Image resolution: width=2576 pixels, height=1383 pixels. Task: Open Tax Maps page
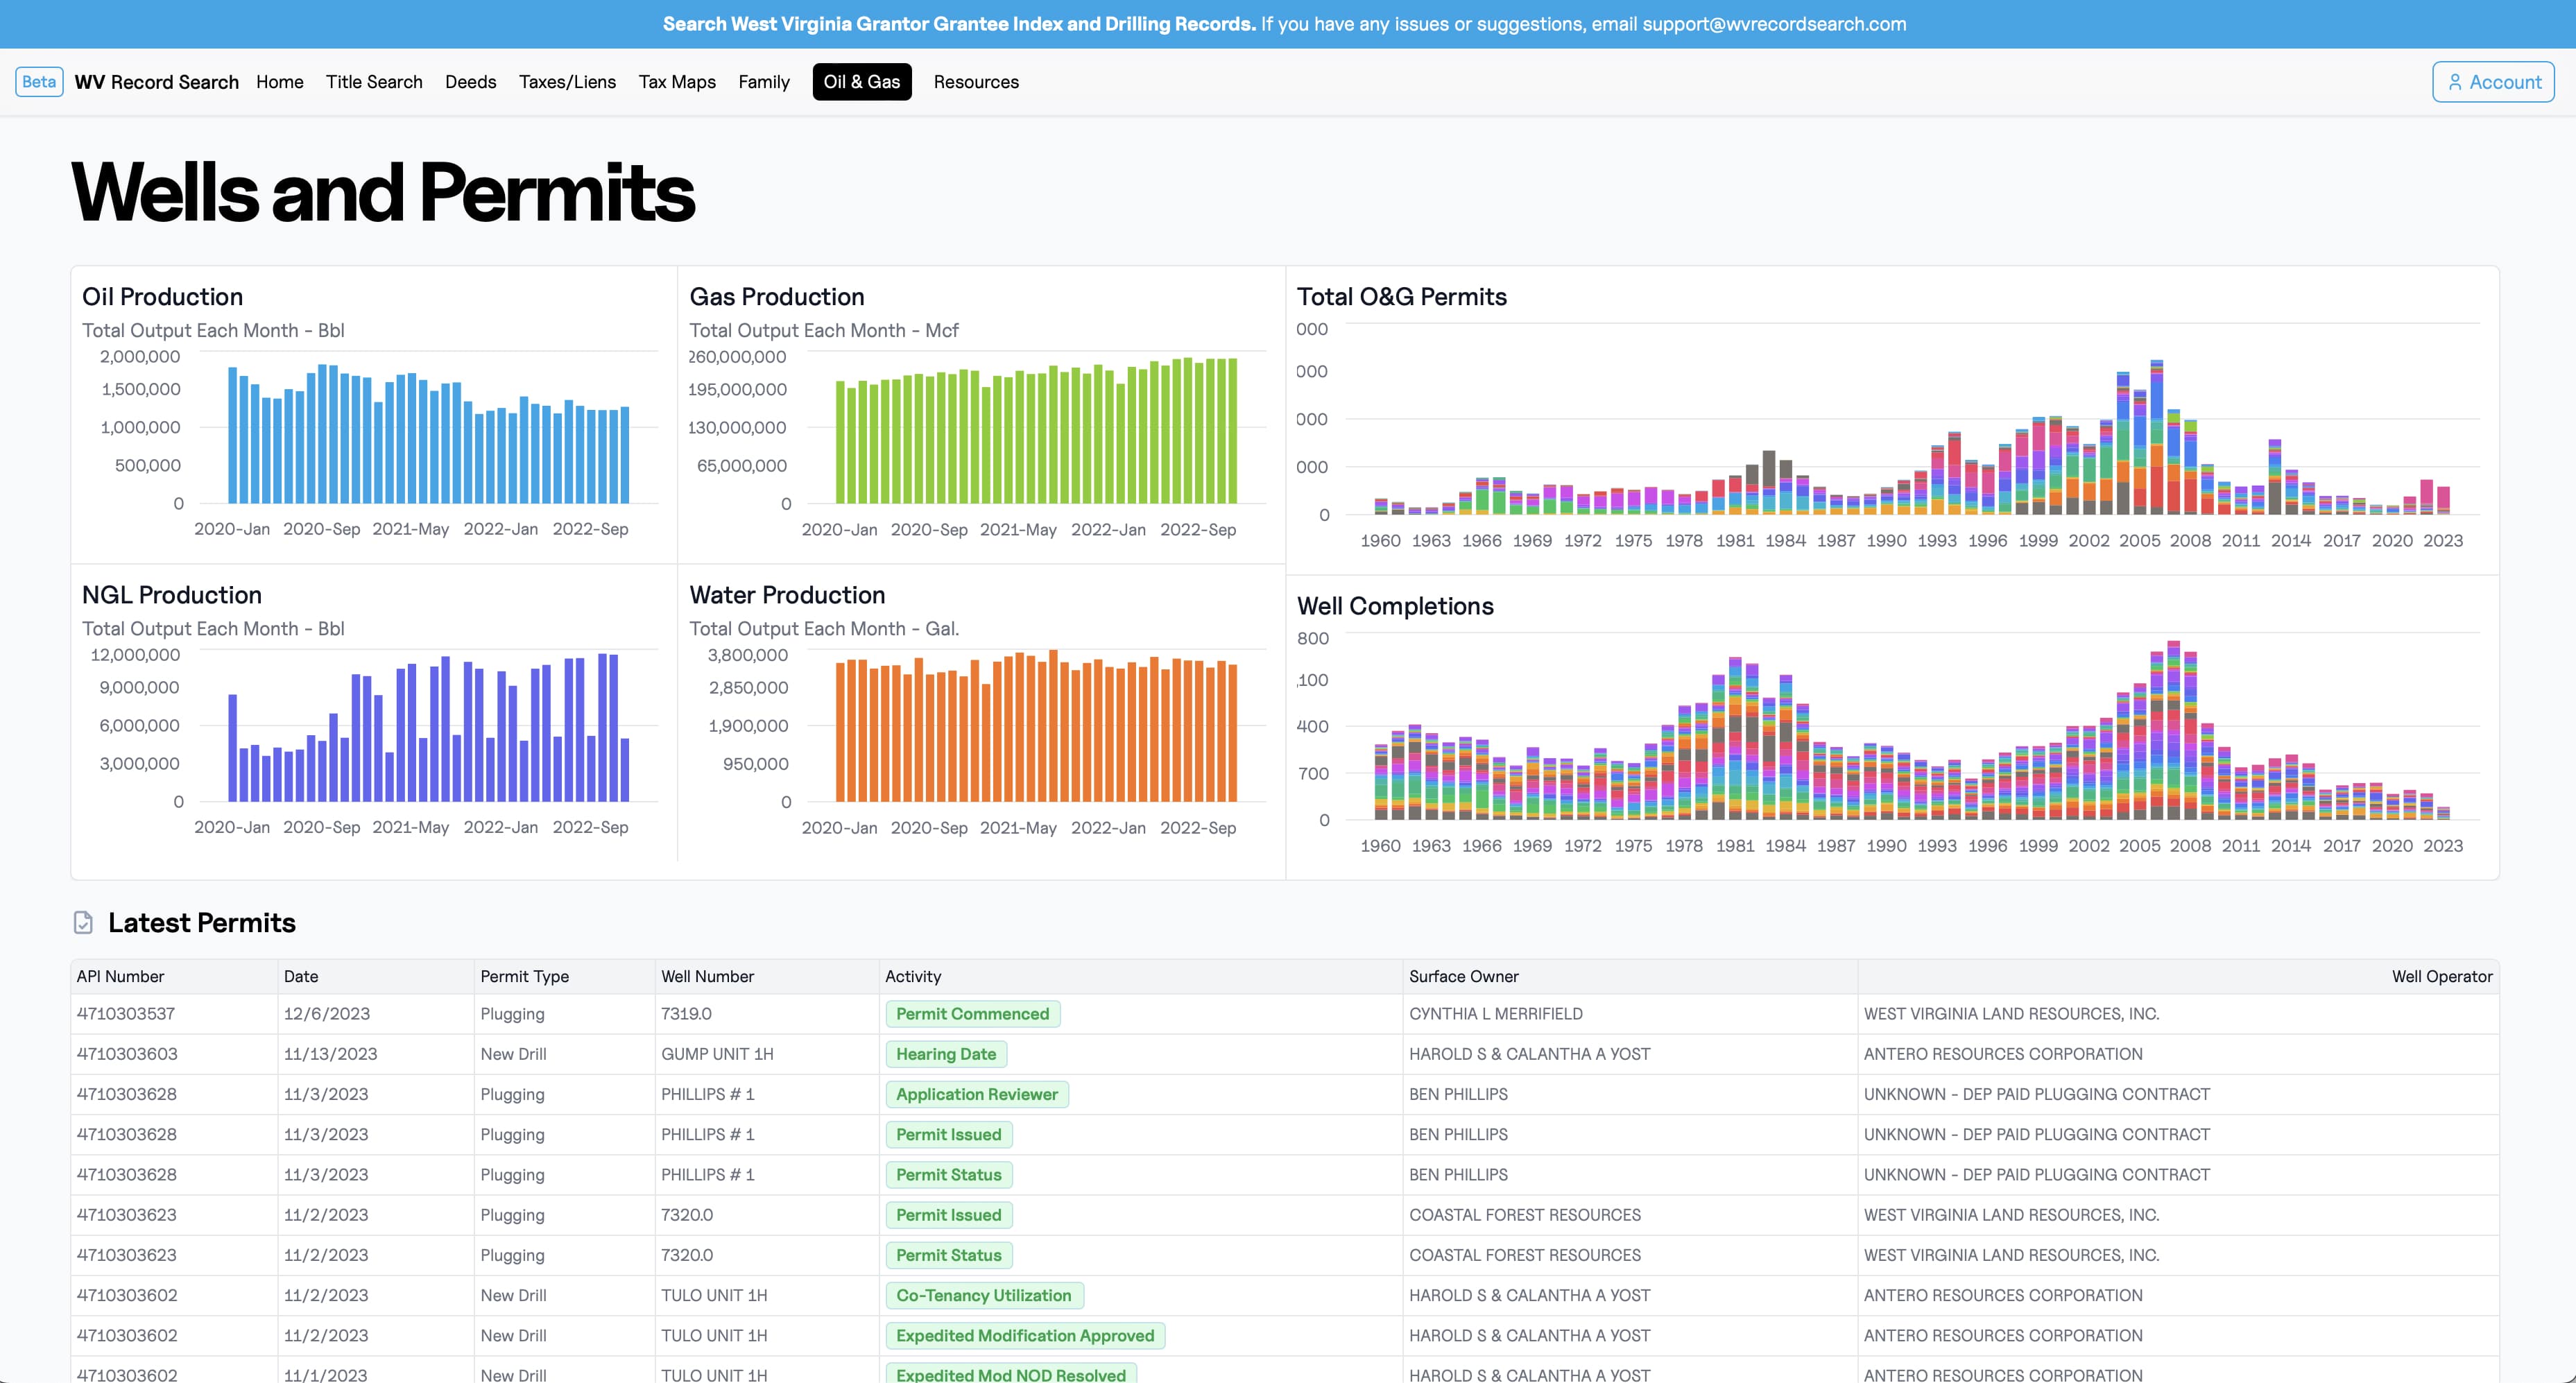677,82
